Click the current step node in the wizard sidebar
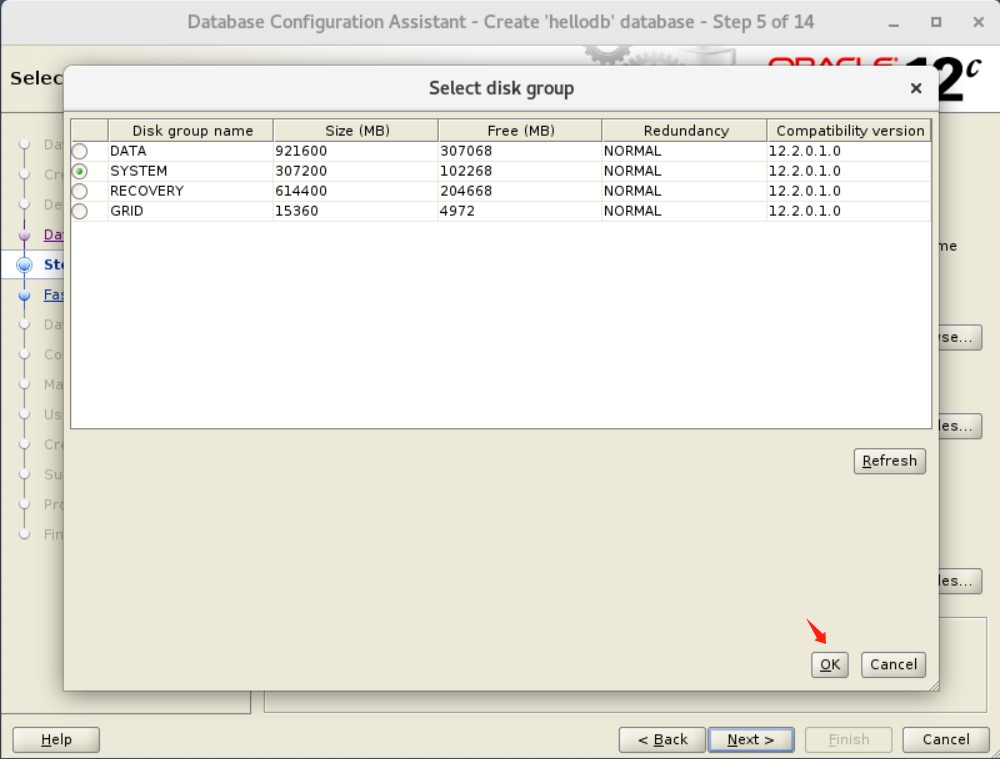1000x759 pixels. coord(24,265)
